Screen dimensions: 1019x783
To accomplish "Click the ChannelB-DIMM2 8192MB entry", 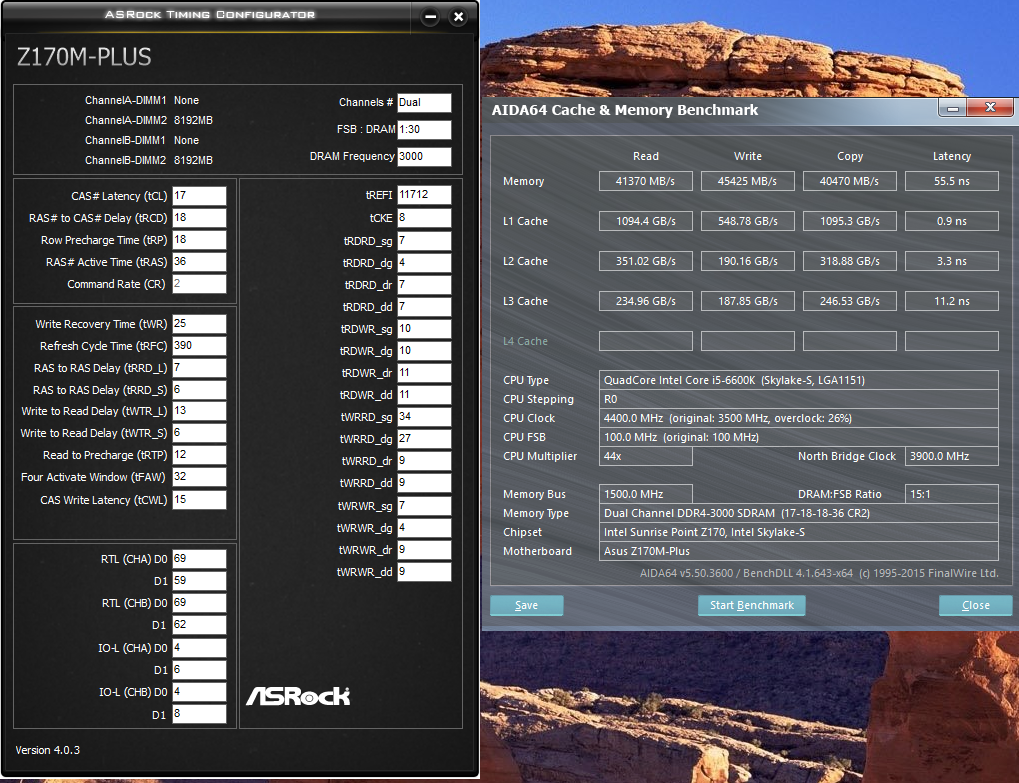I will (149, 160).
